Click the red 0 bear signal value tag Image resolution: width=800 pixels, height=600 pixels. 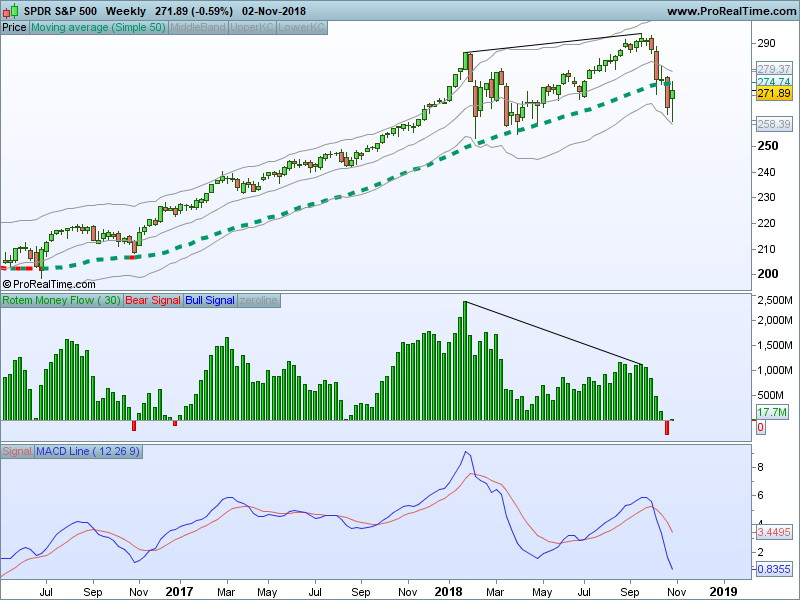(760, 427)
